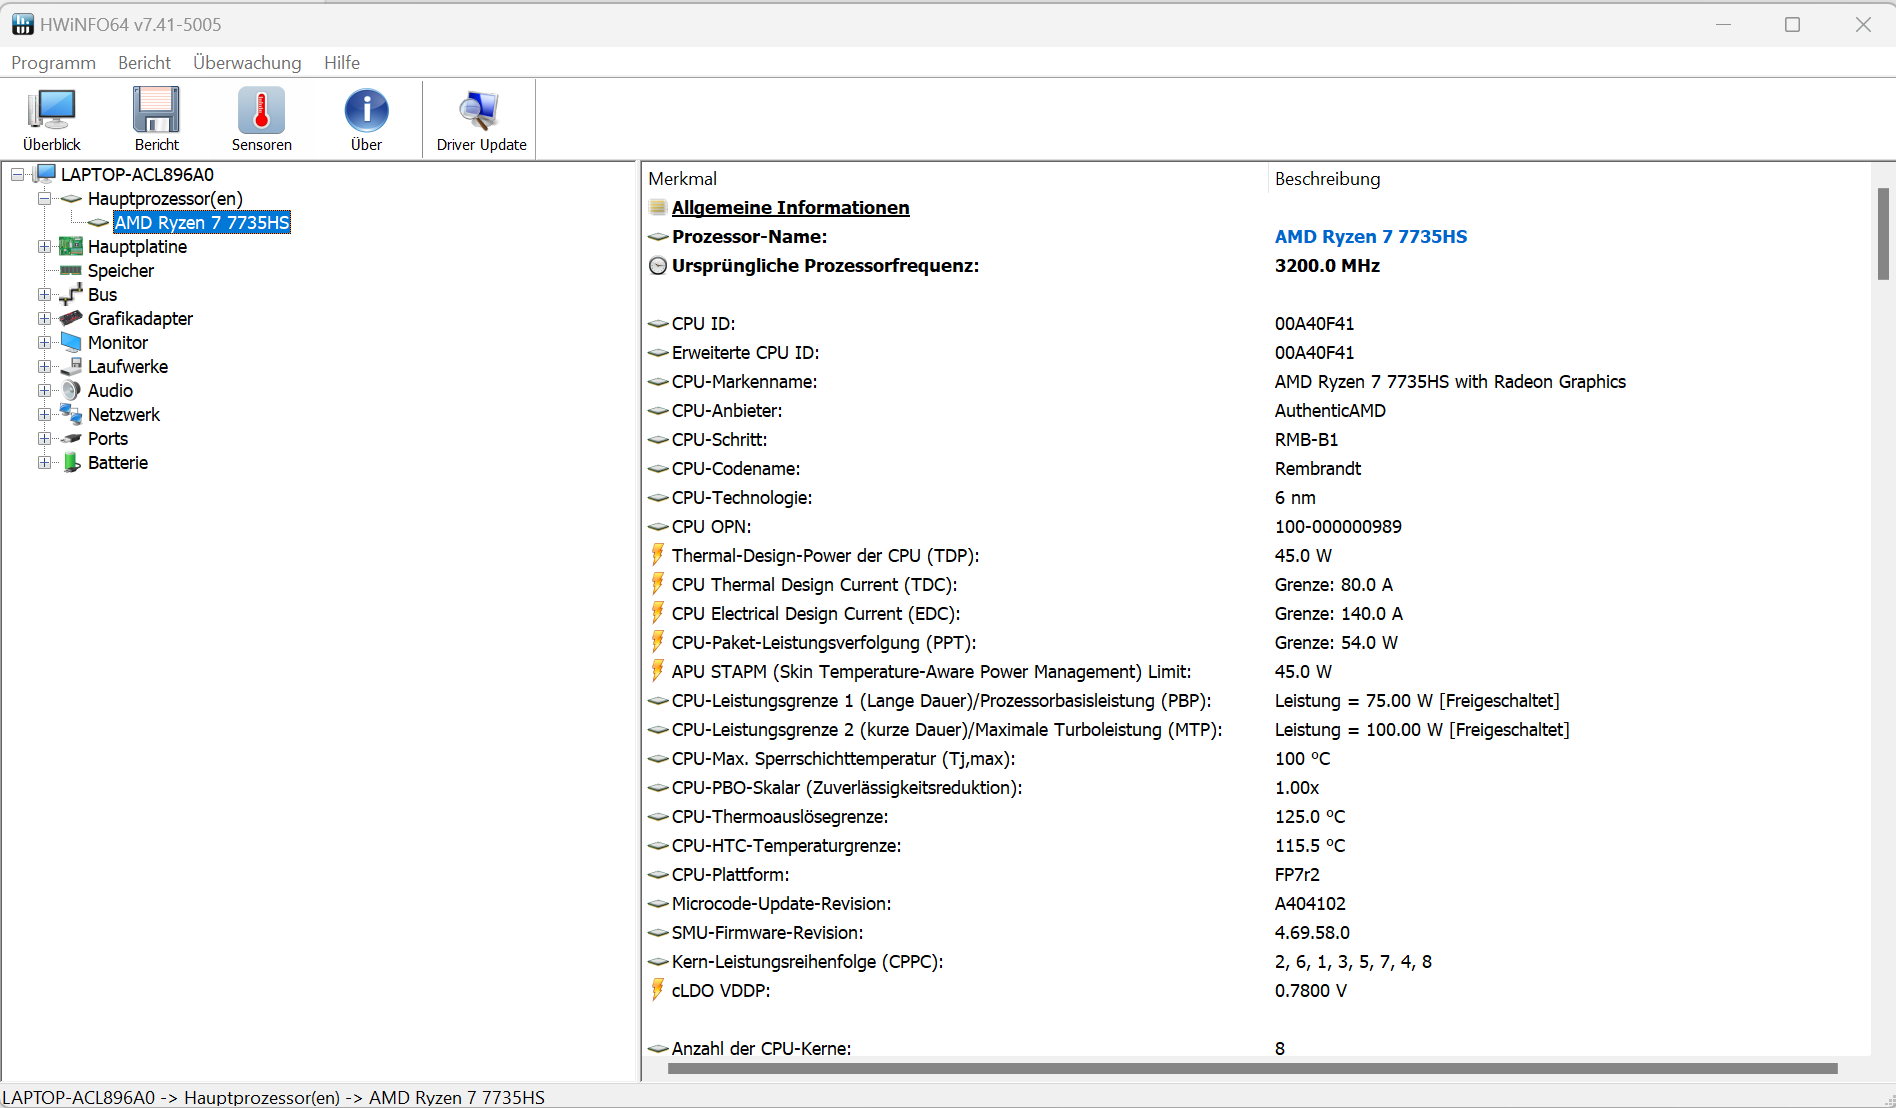The image size is (1896, 1108).
Task: Select the Grafikadapter tree icon
Action: pos(71,319)
